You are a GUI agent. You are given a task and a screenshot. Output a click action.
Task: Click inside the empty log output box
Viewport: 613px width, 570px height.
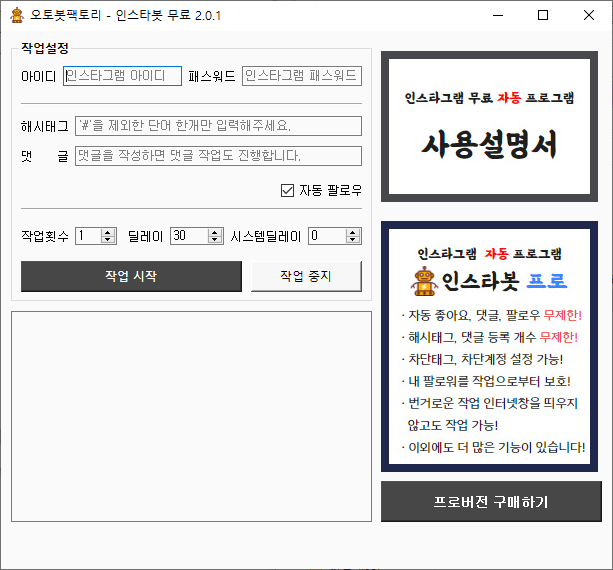(x=191, y=416)
